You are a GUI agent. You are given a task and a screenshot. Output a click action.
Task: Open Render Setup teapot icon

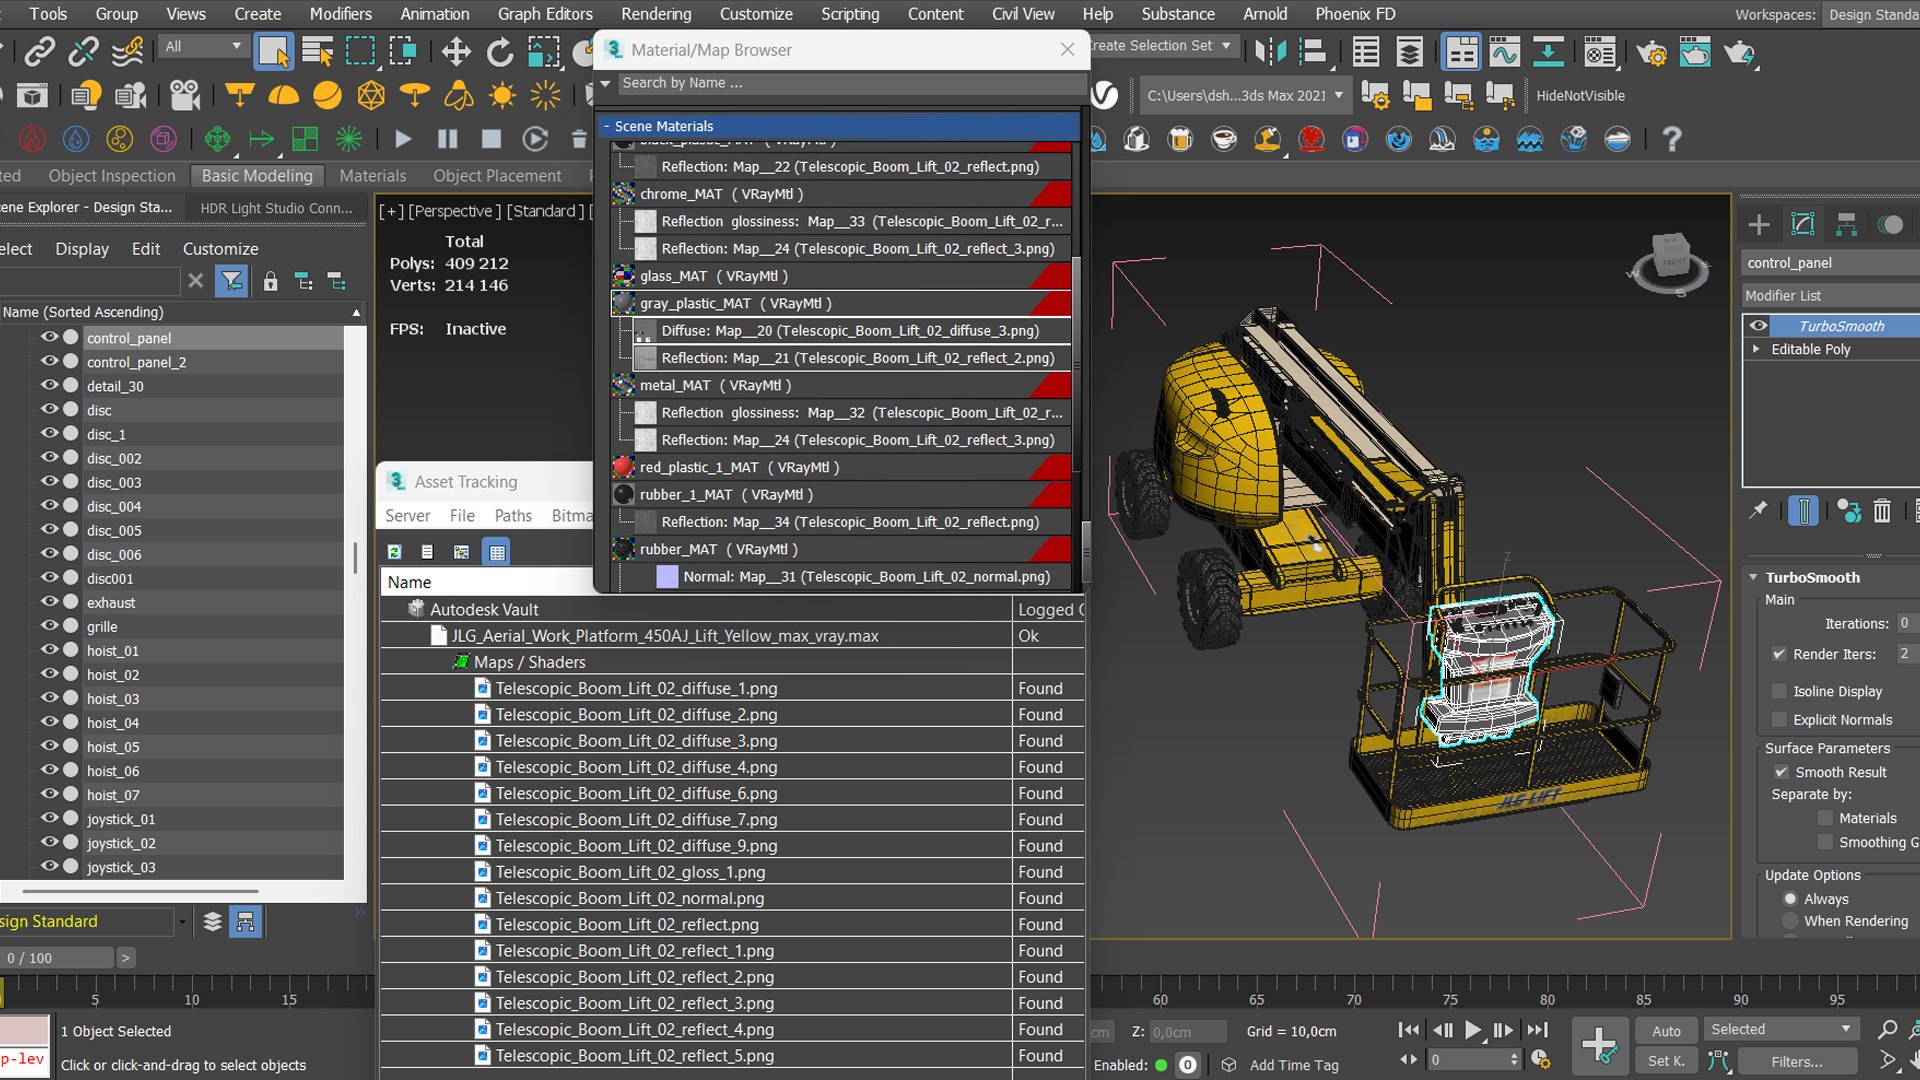1651,51
